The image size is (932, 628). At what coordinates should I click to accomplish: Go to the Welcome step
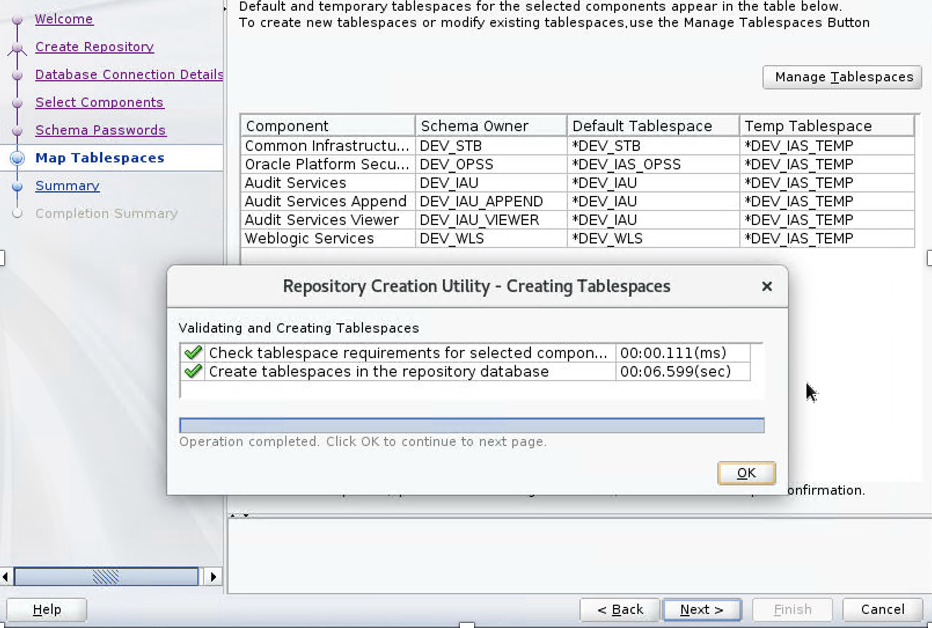(x=64, y=19)
